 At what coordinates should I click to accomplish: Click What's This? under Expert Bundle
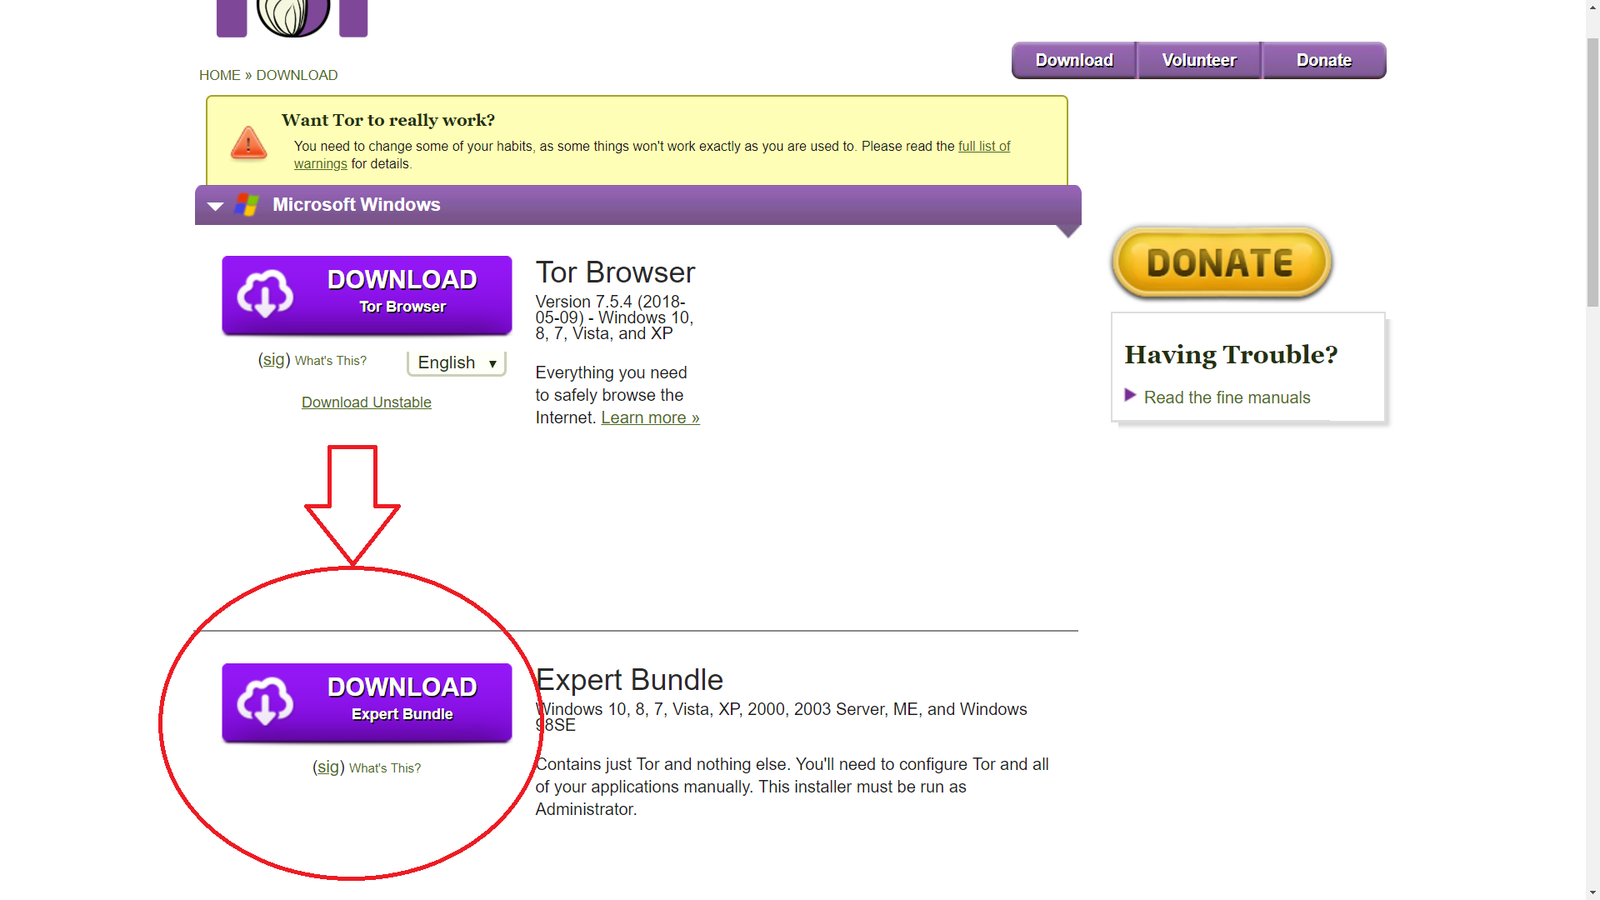coord(385,768)
